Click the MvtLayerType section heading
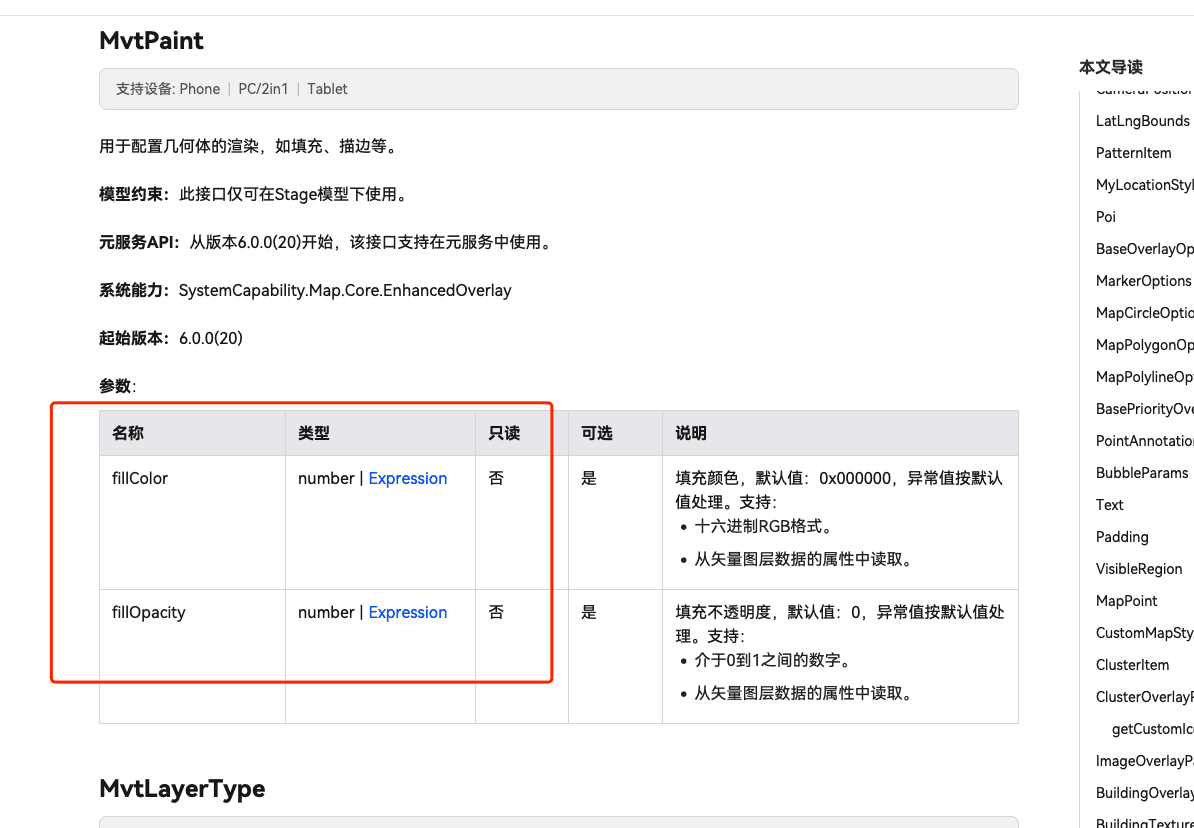1194x828 pixels. tap(182, 789)
